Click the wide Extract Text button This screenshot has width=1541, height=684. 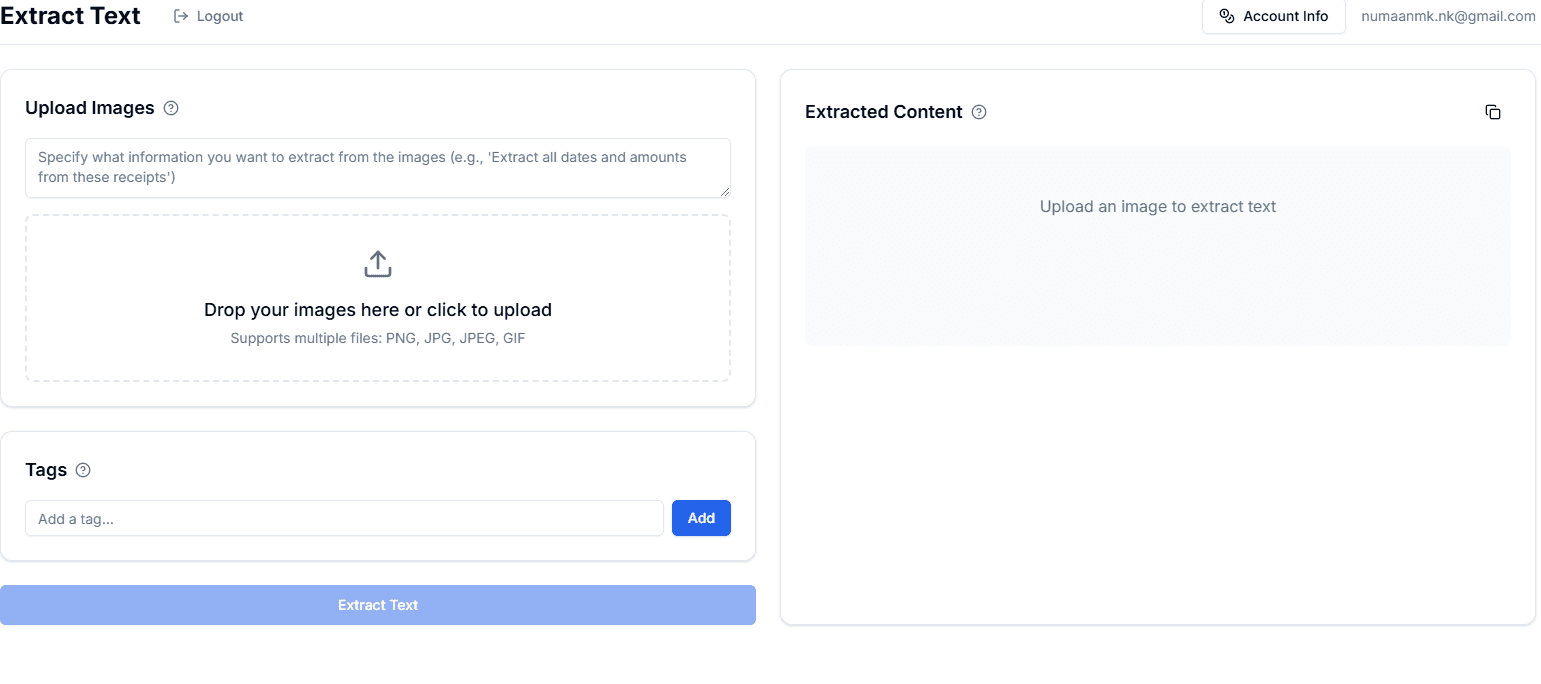coord(378,605)
